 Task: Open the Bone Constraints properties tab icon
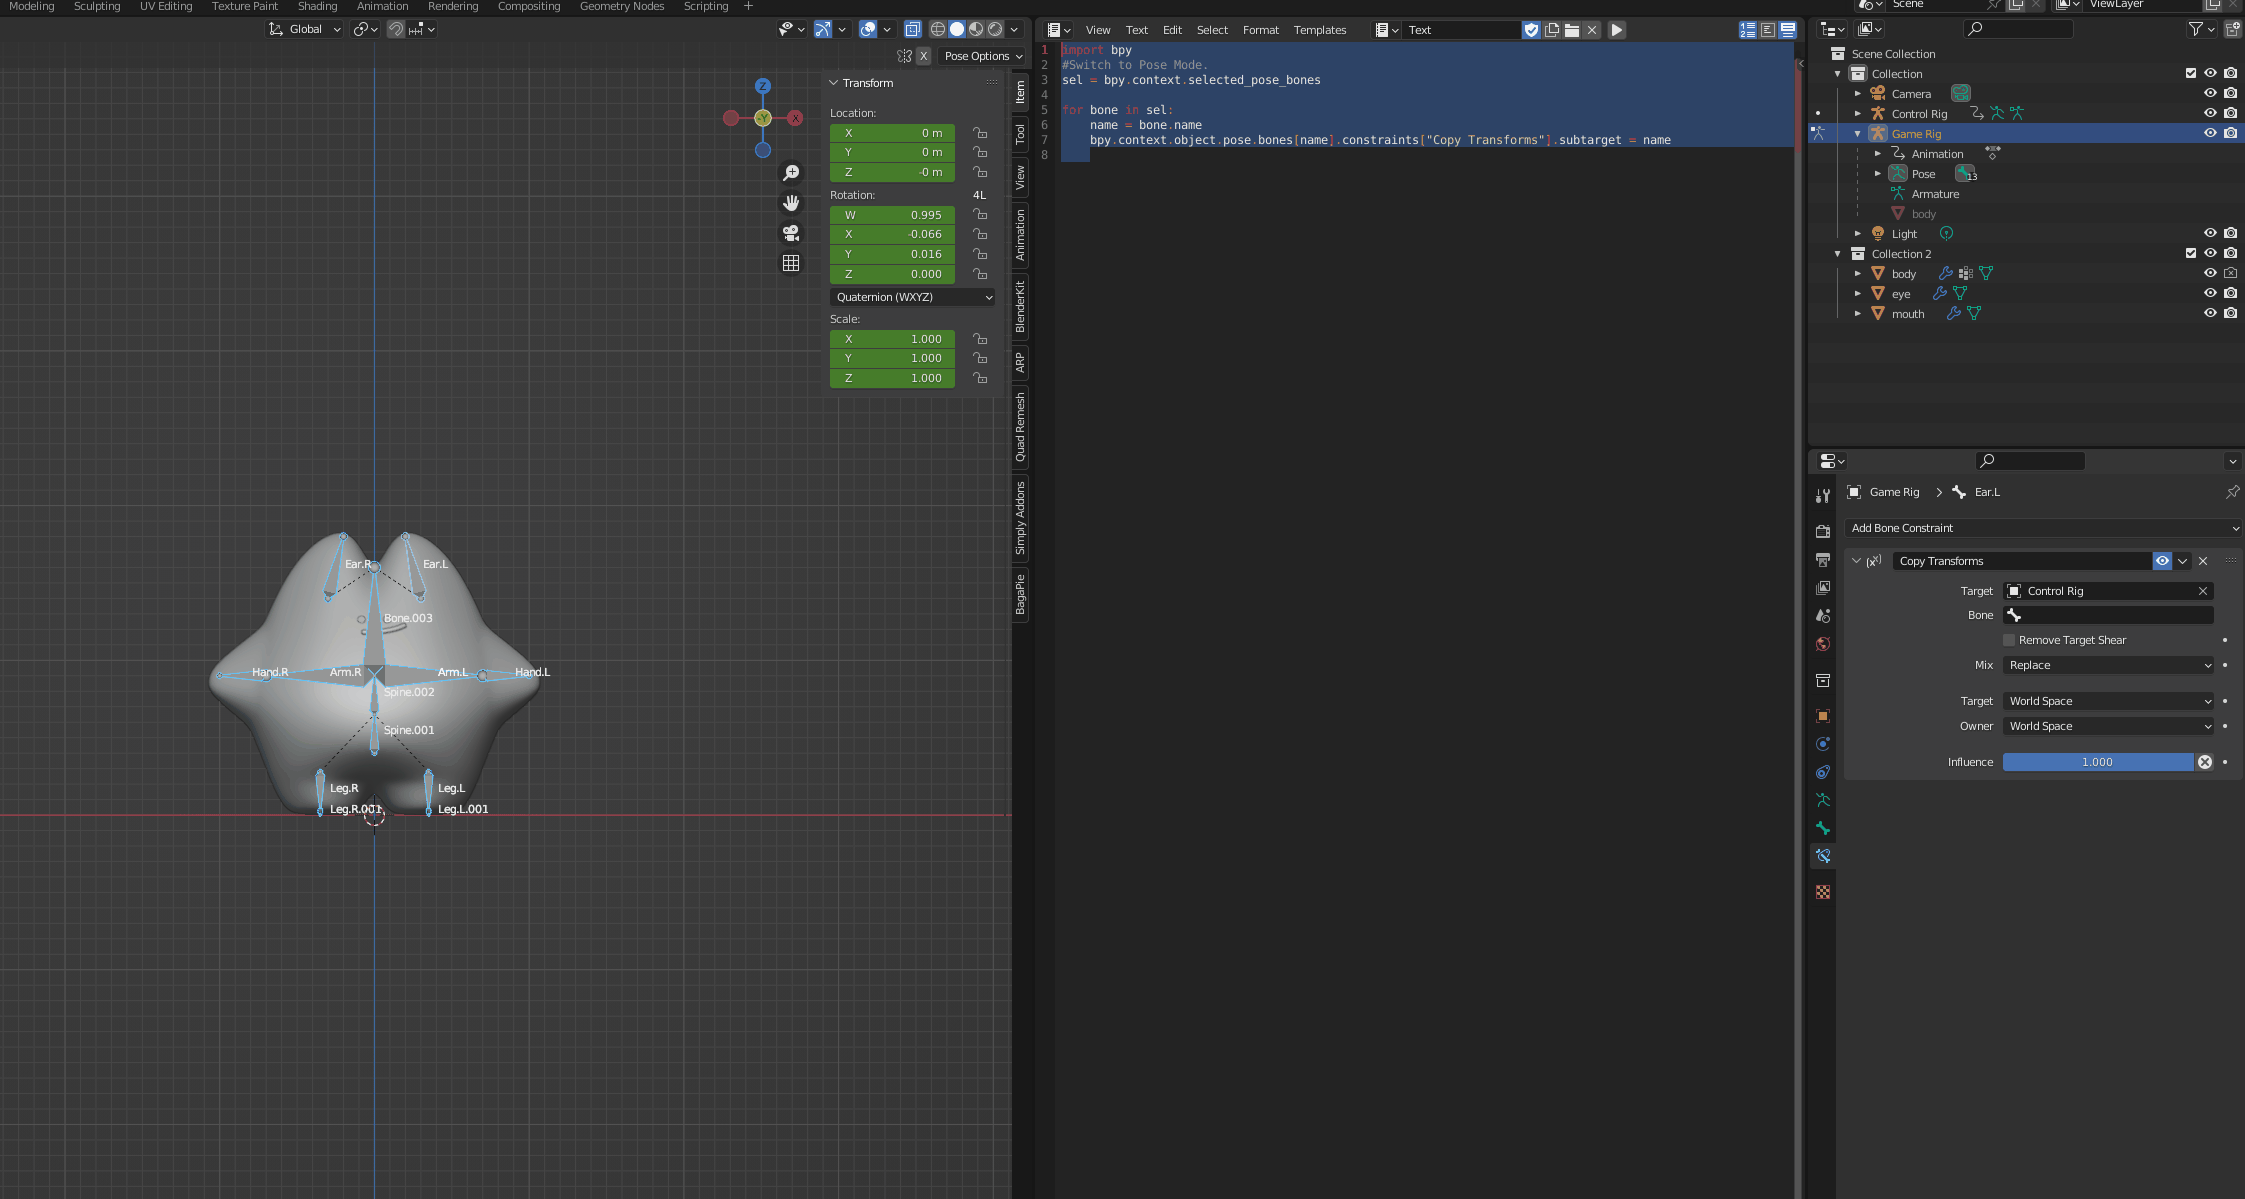pos(1823,856)
